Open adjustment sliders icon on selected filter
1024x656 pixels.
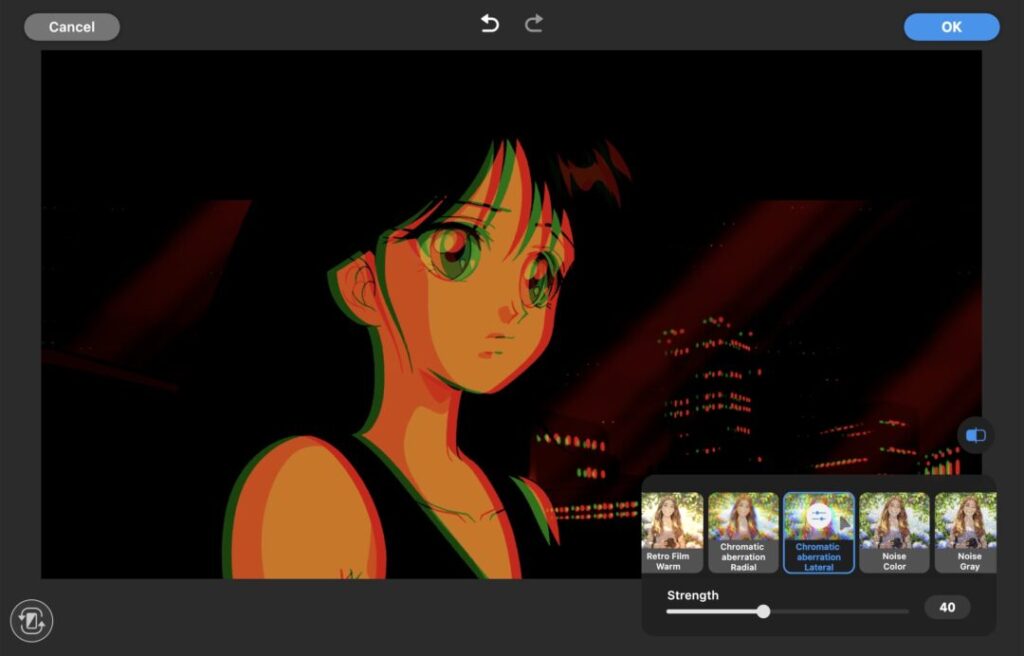818,516
